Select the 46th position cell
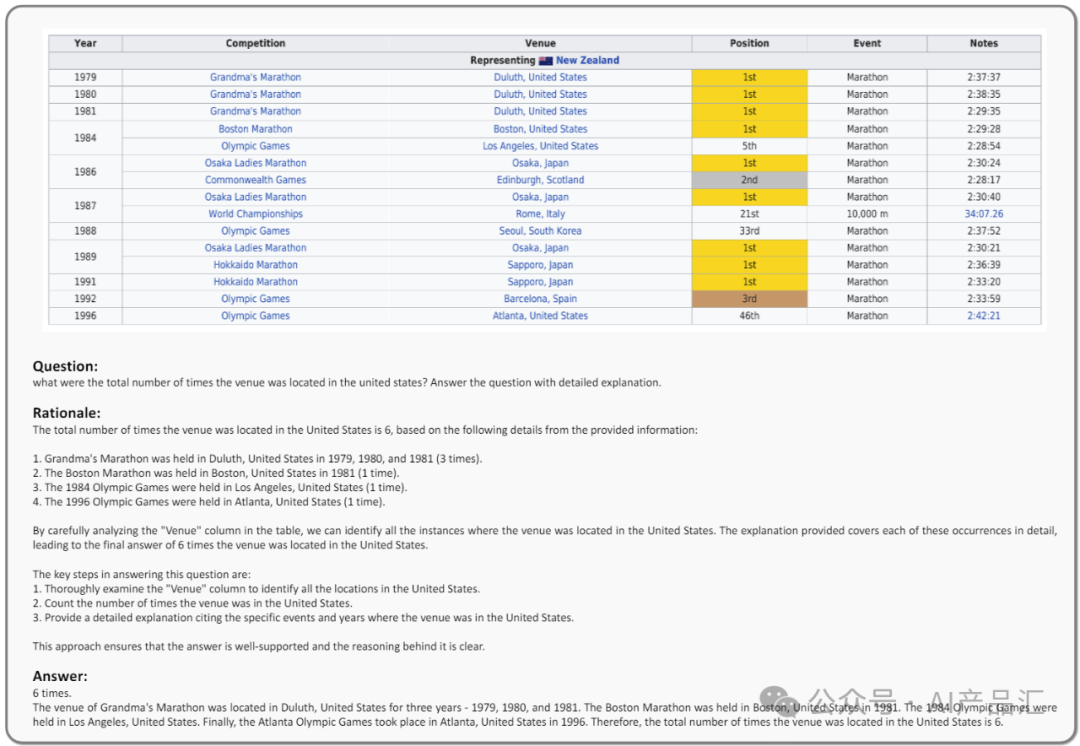The height and width of the screenshot is (746, 1080). [x=749, y=315]
